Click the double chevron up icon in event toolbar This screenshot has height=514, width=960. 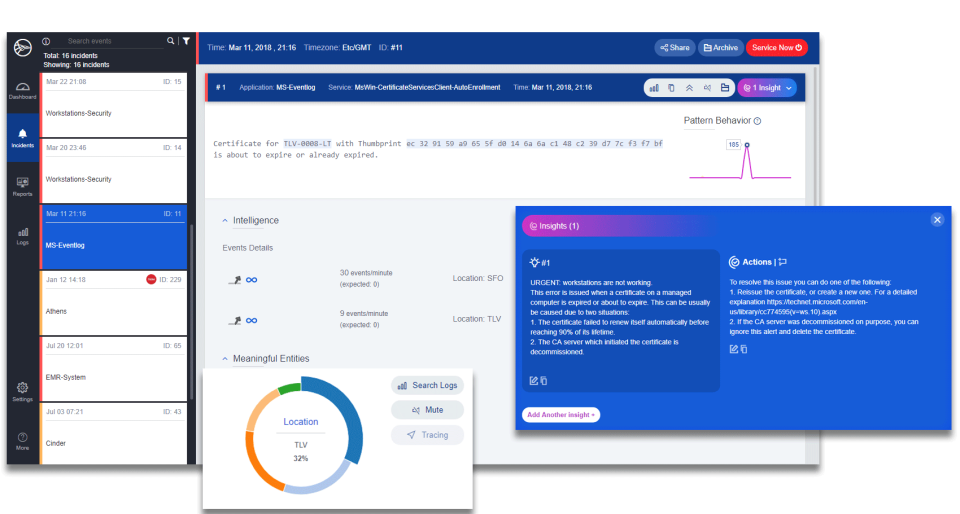(x=689, y=88)
